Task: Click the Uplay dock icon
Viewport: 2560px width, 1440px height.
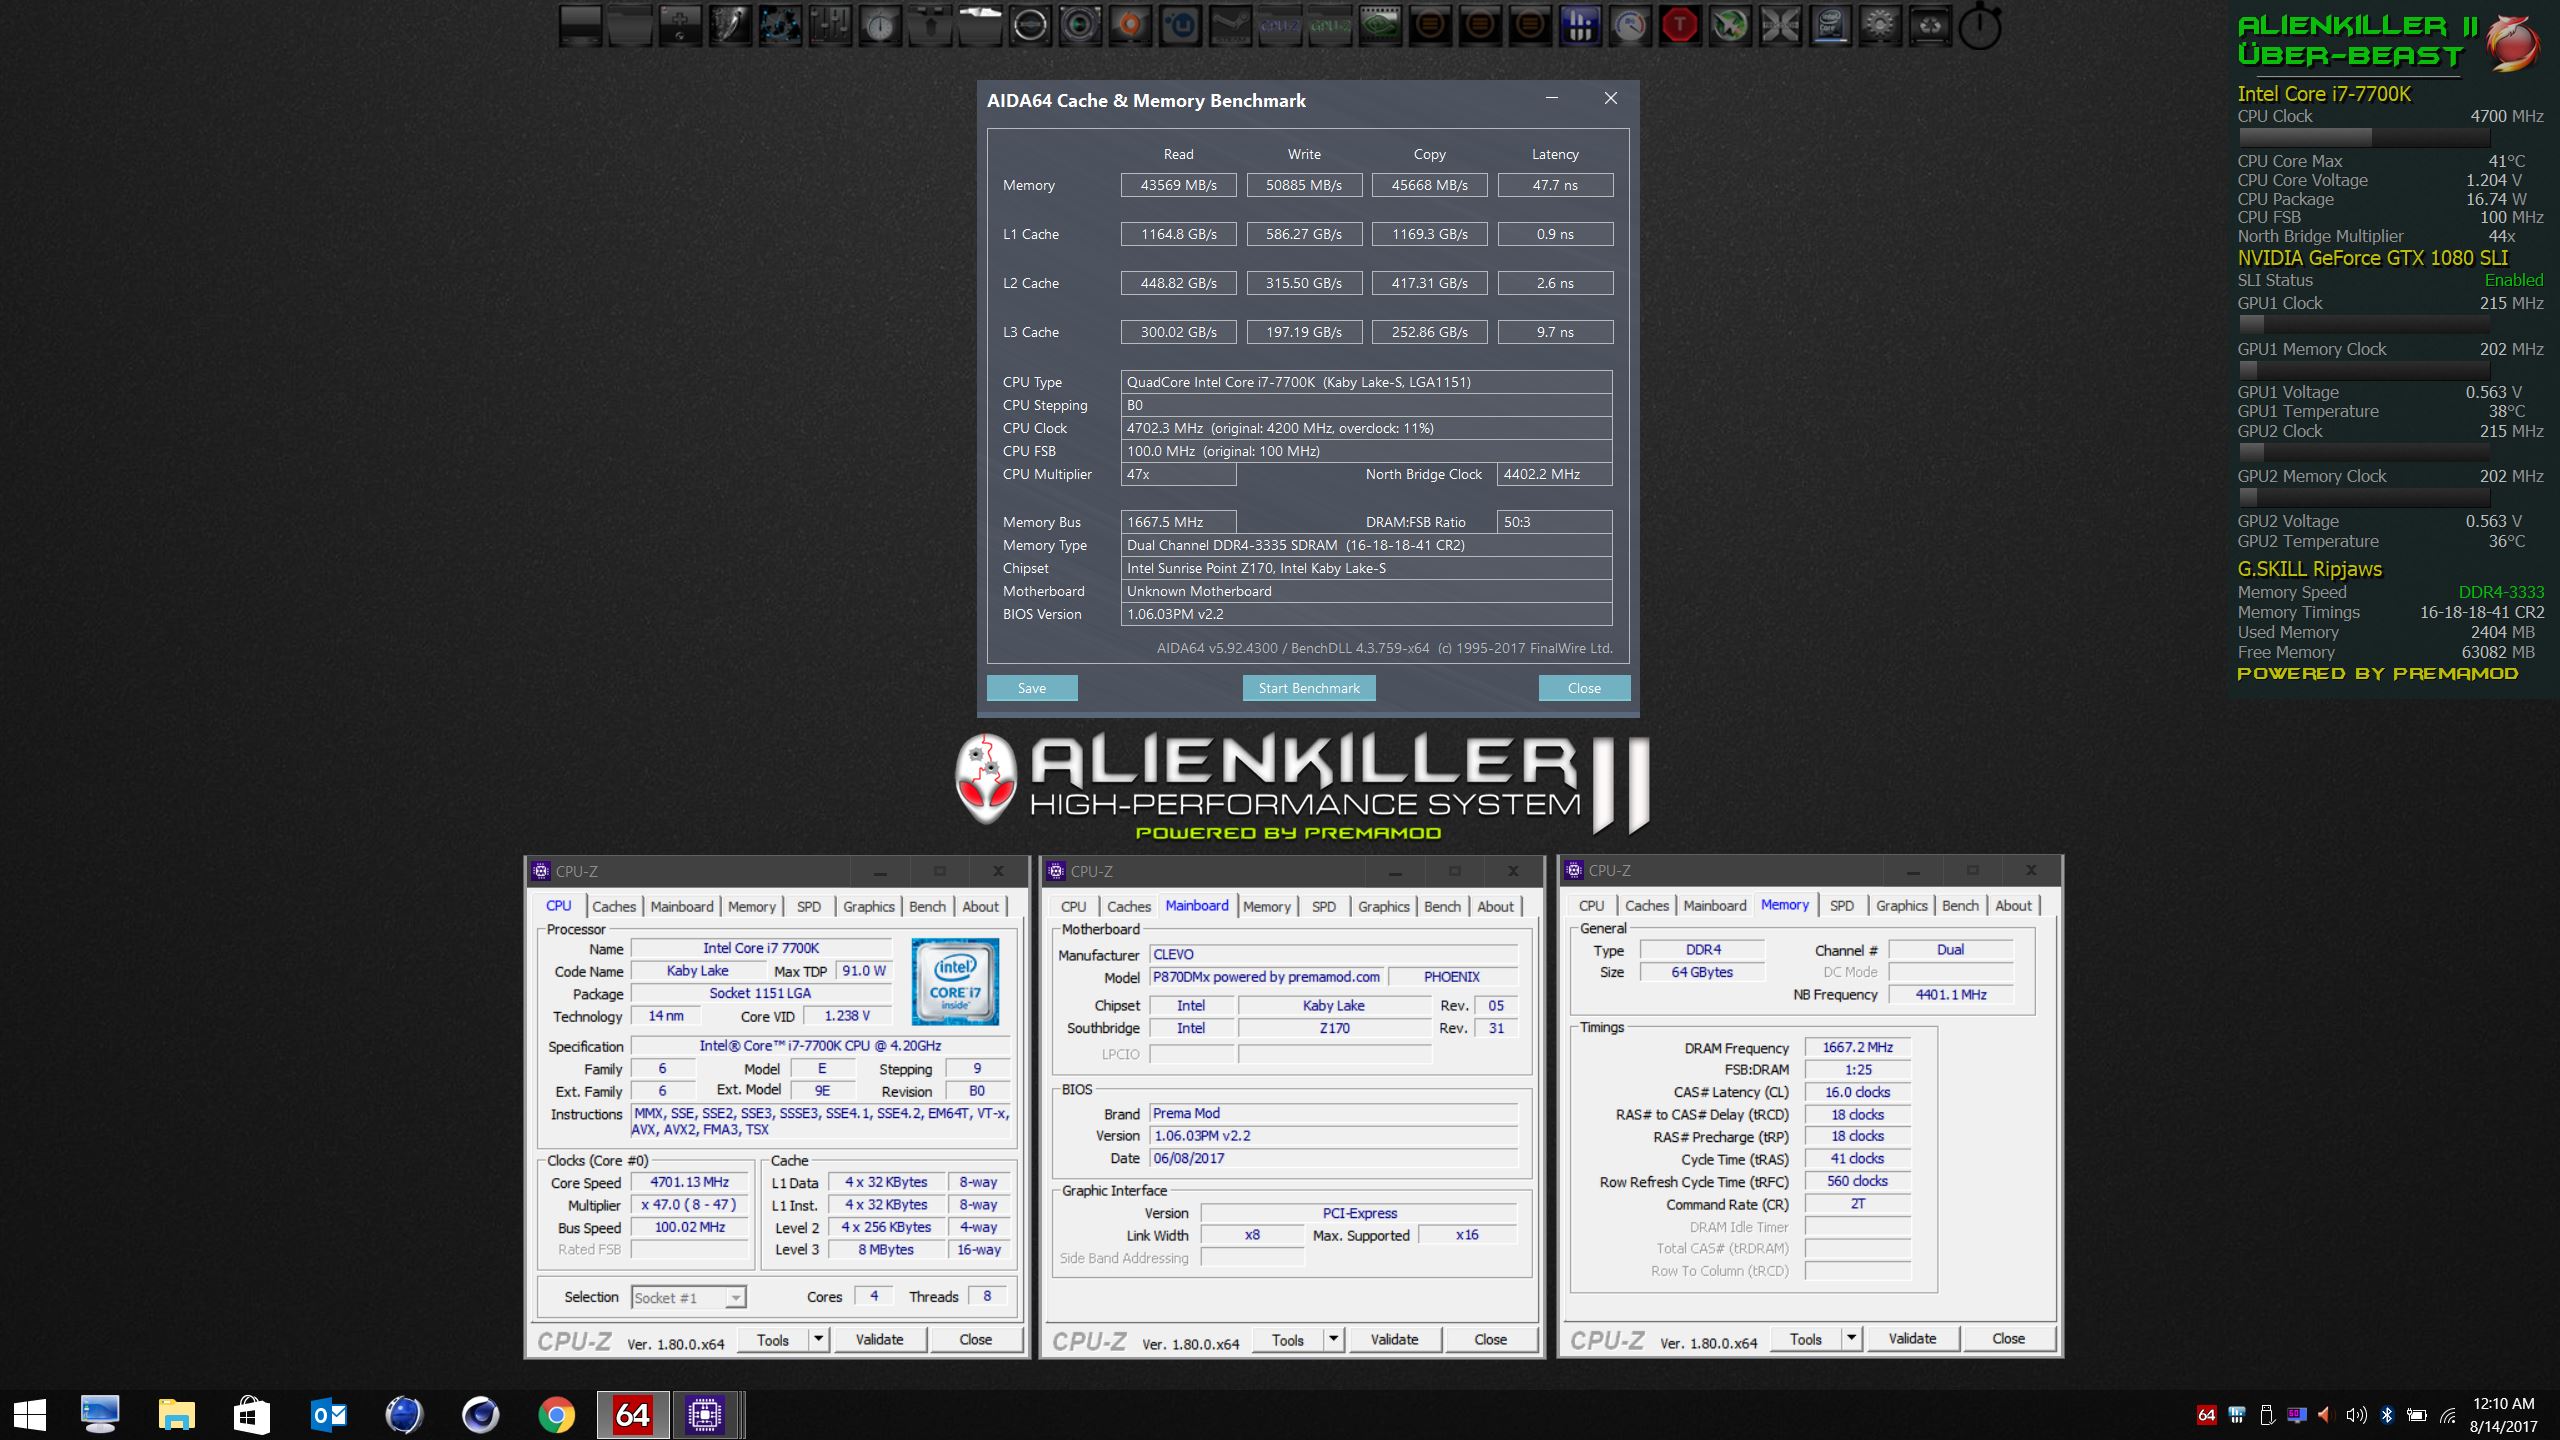Action: pyautogui.click(x=1180, y=26)
